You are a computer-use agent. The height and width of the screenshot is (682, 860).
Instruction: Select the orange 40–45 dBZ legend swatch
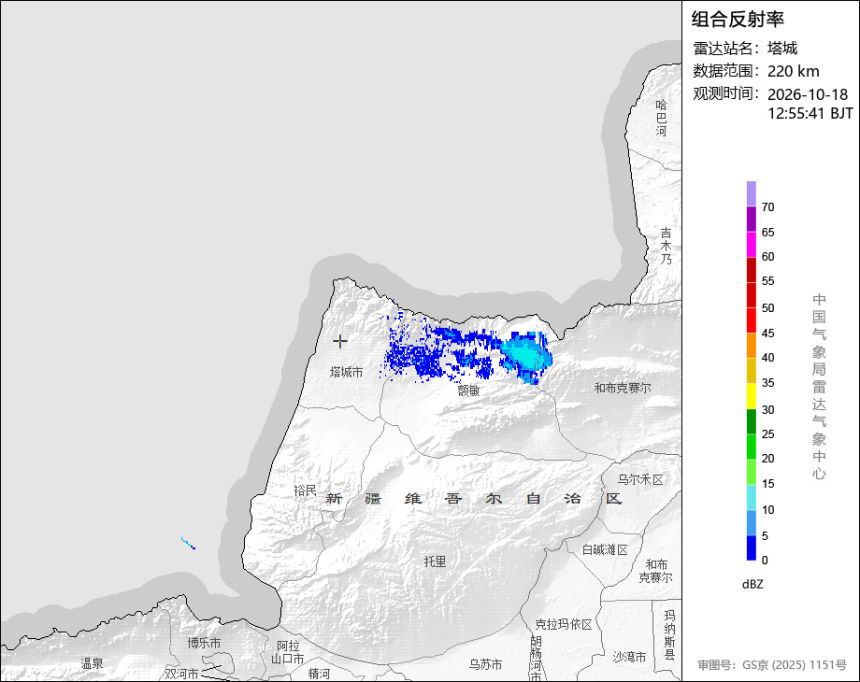751,346
